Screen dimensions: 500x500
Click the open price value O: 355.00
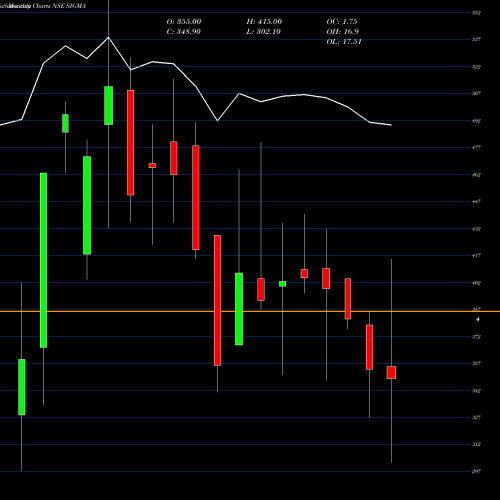[x=184, y=22]
